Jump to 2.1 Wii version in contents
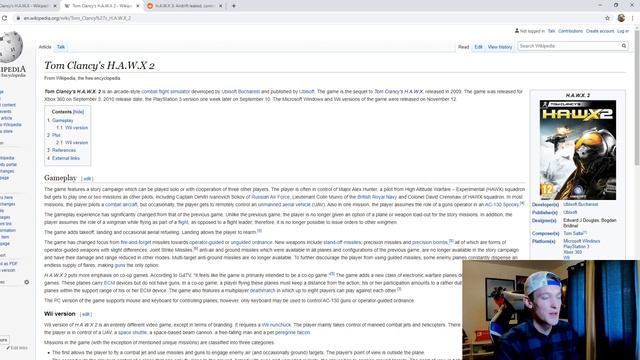 click(x=76, y=143)
